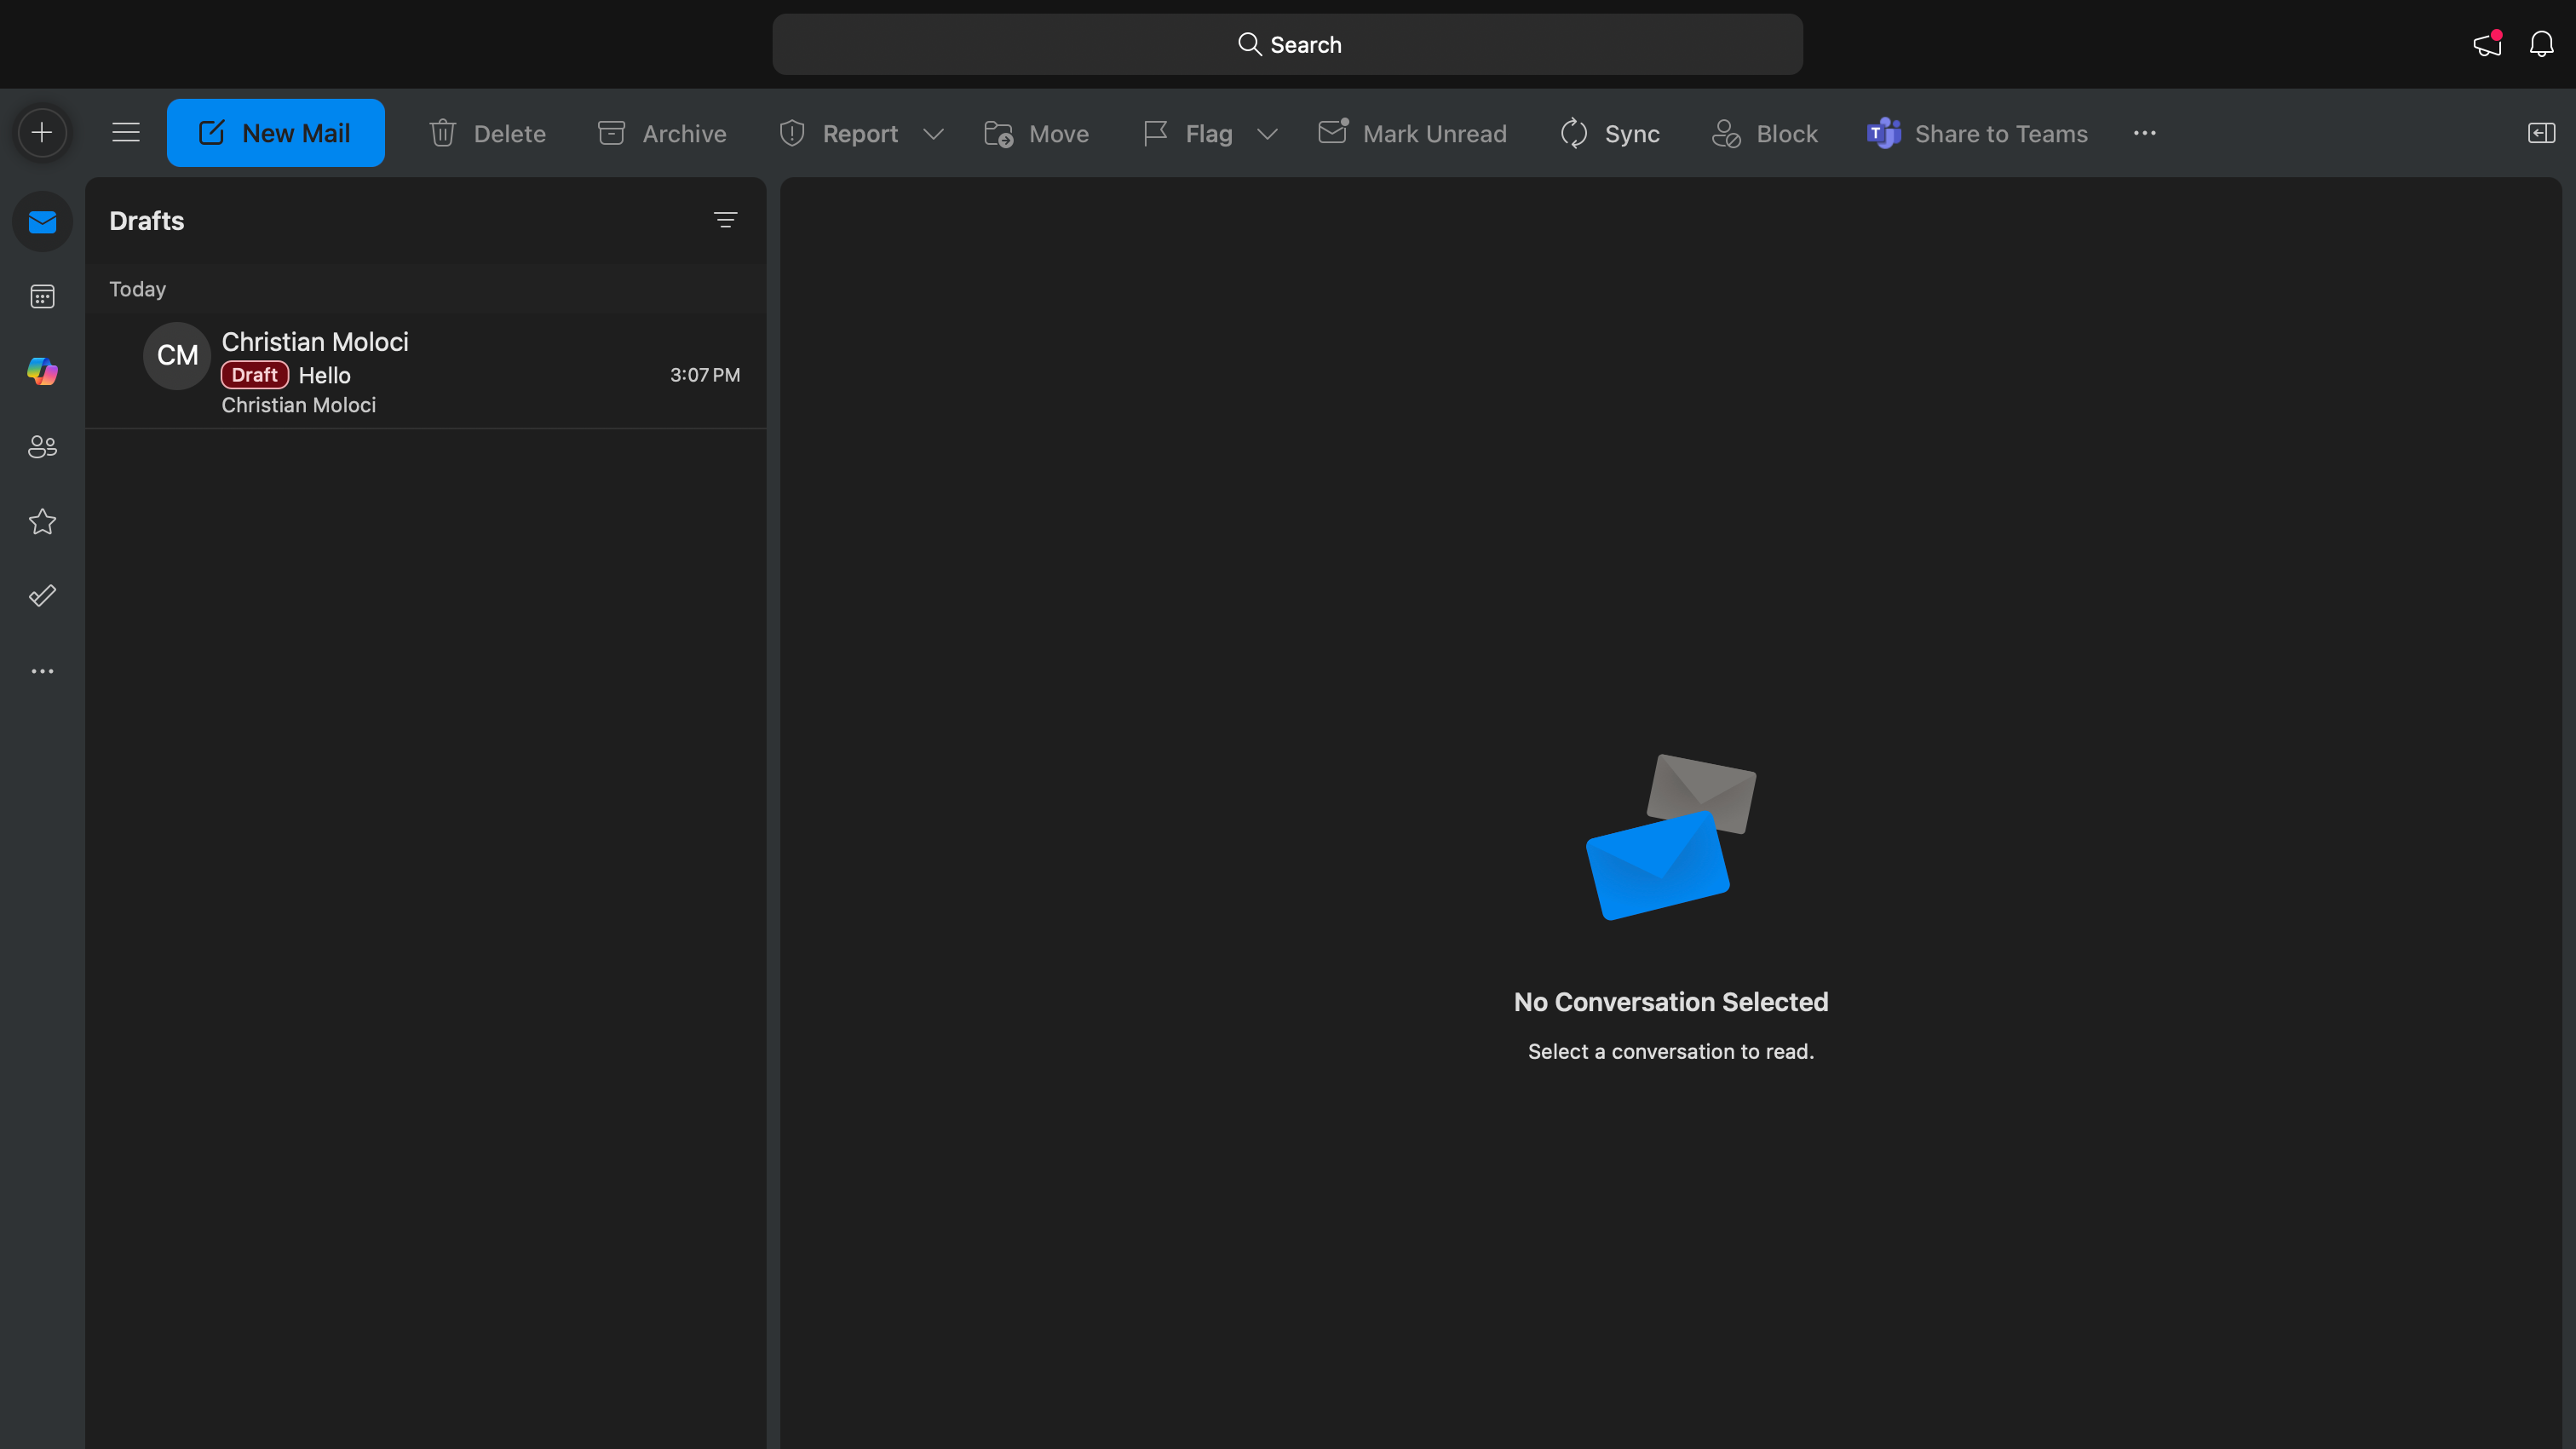Screen dimensions: 2576x1449
Task: Open the megaphone what's new icon
Action: [x=2487, y=44]
